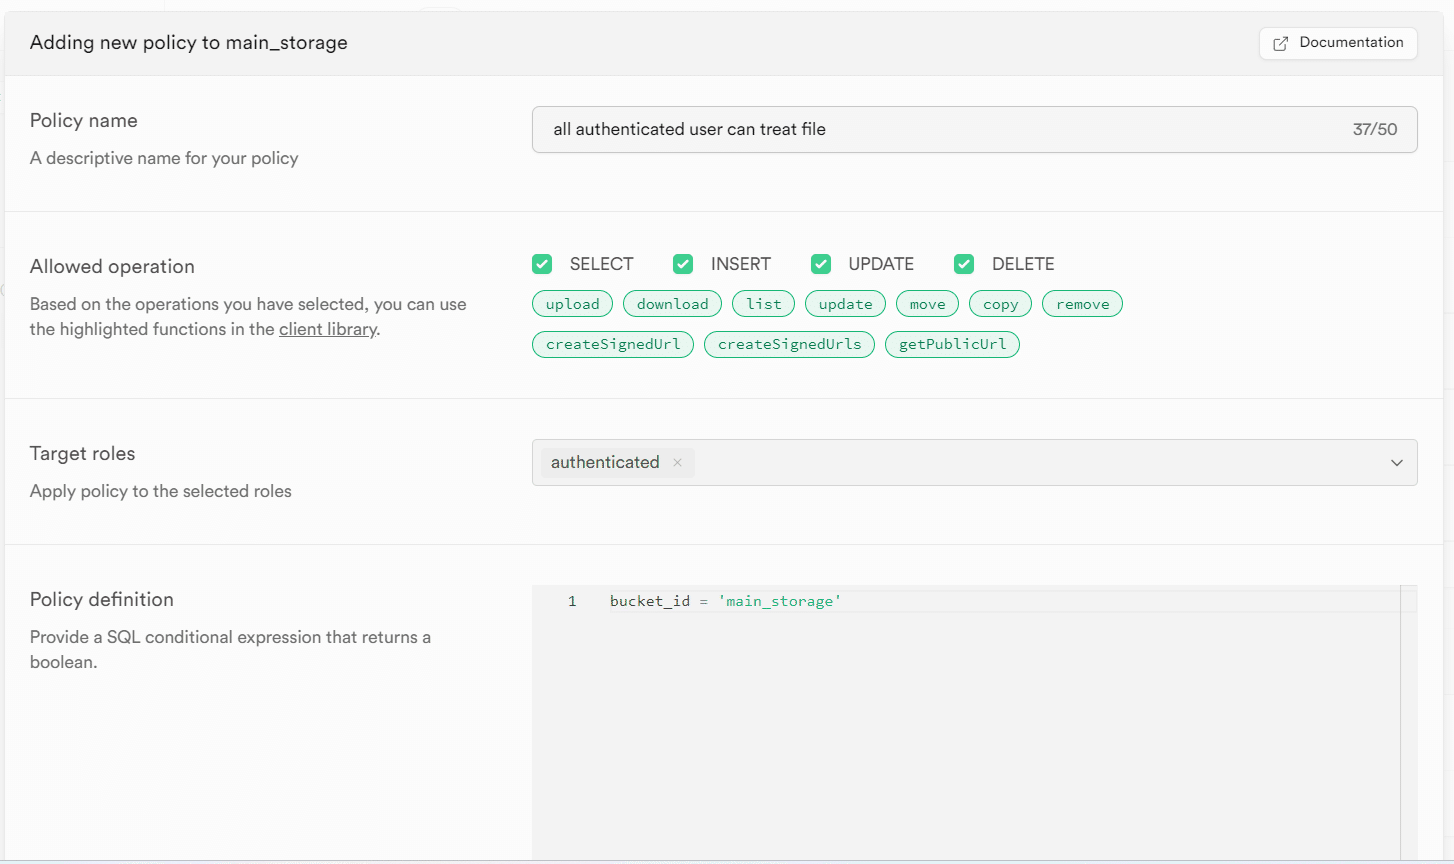Click the remove function tag
Viewport: 1454px width, 864px height.
(1082, 304)
